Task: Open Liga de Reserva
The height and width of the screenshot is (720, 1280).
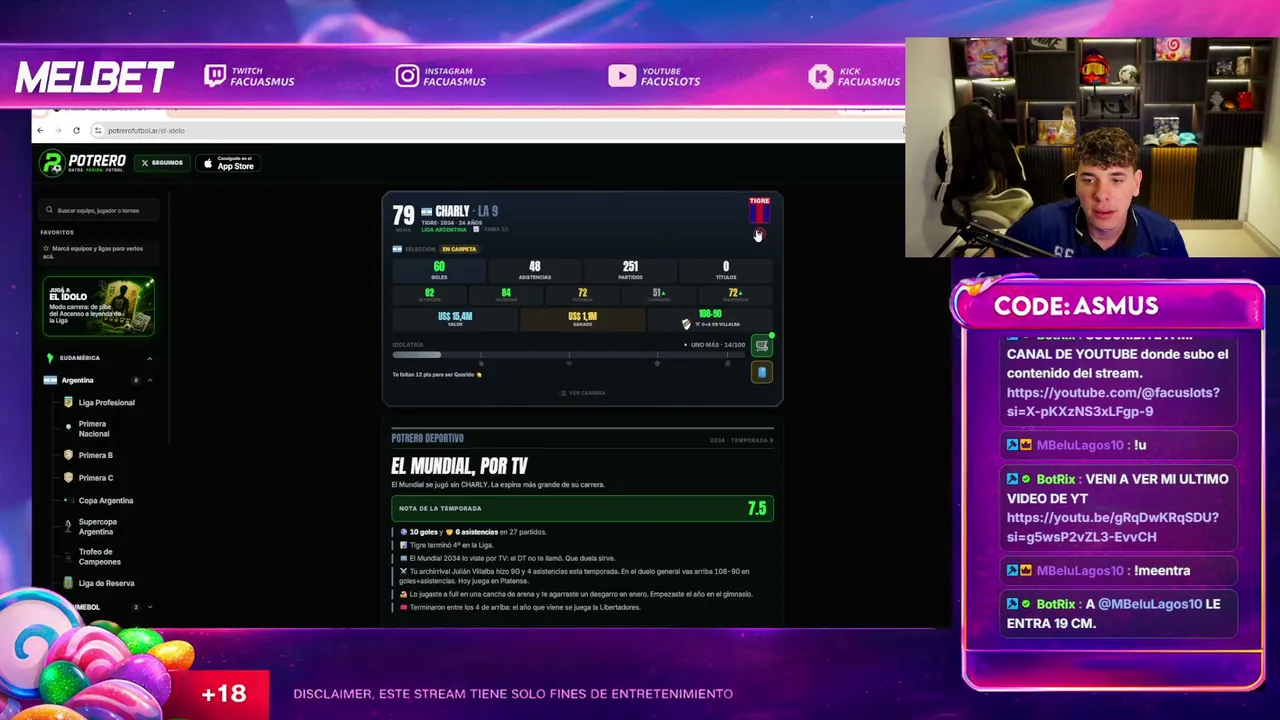Action: tap(106, 583)
